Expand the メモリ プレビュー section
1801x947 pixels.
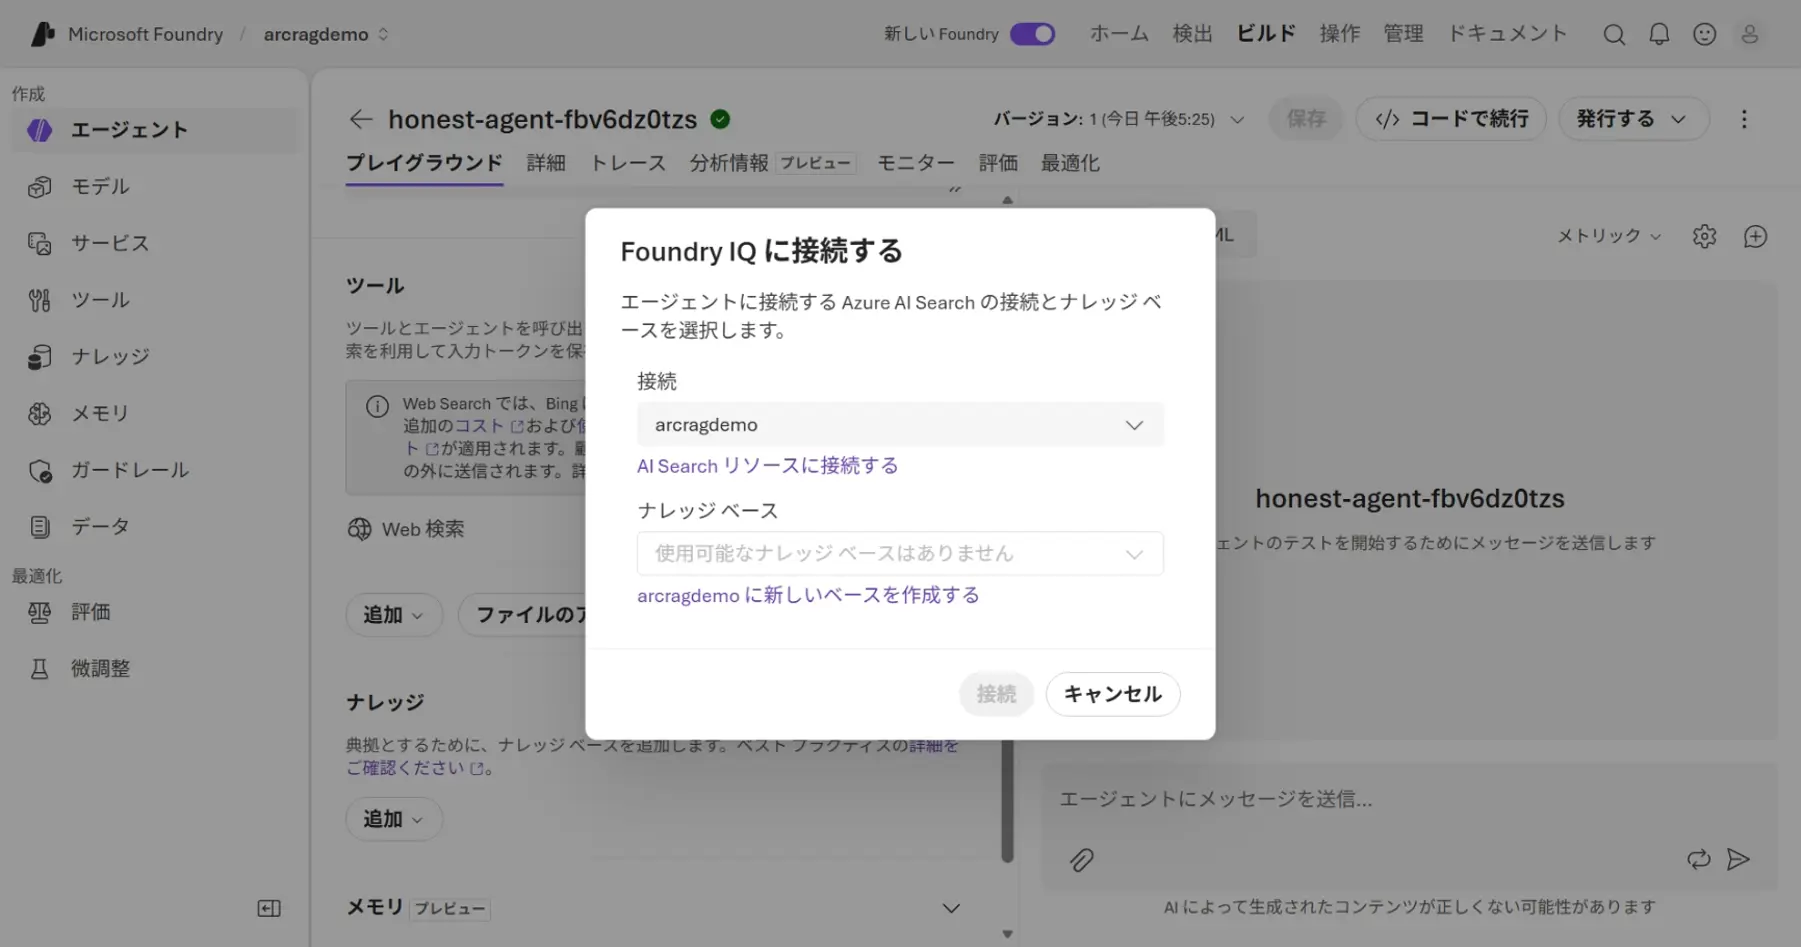(x=951, y=908)
